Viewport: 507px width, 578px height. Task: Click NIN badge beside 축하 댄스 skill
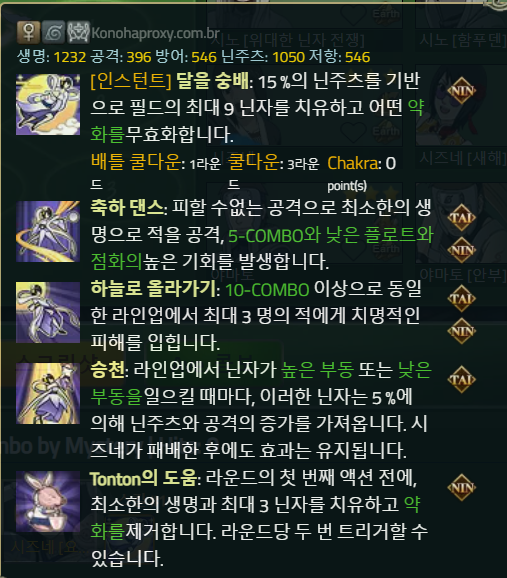(x=461, y=250)
